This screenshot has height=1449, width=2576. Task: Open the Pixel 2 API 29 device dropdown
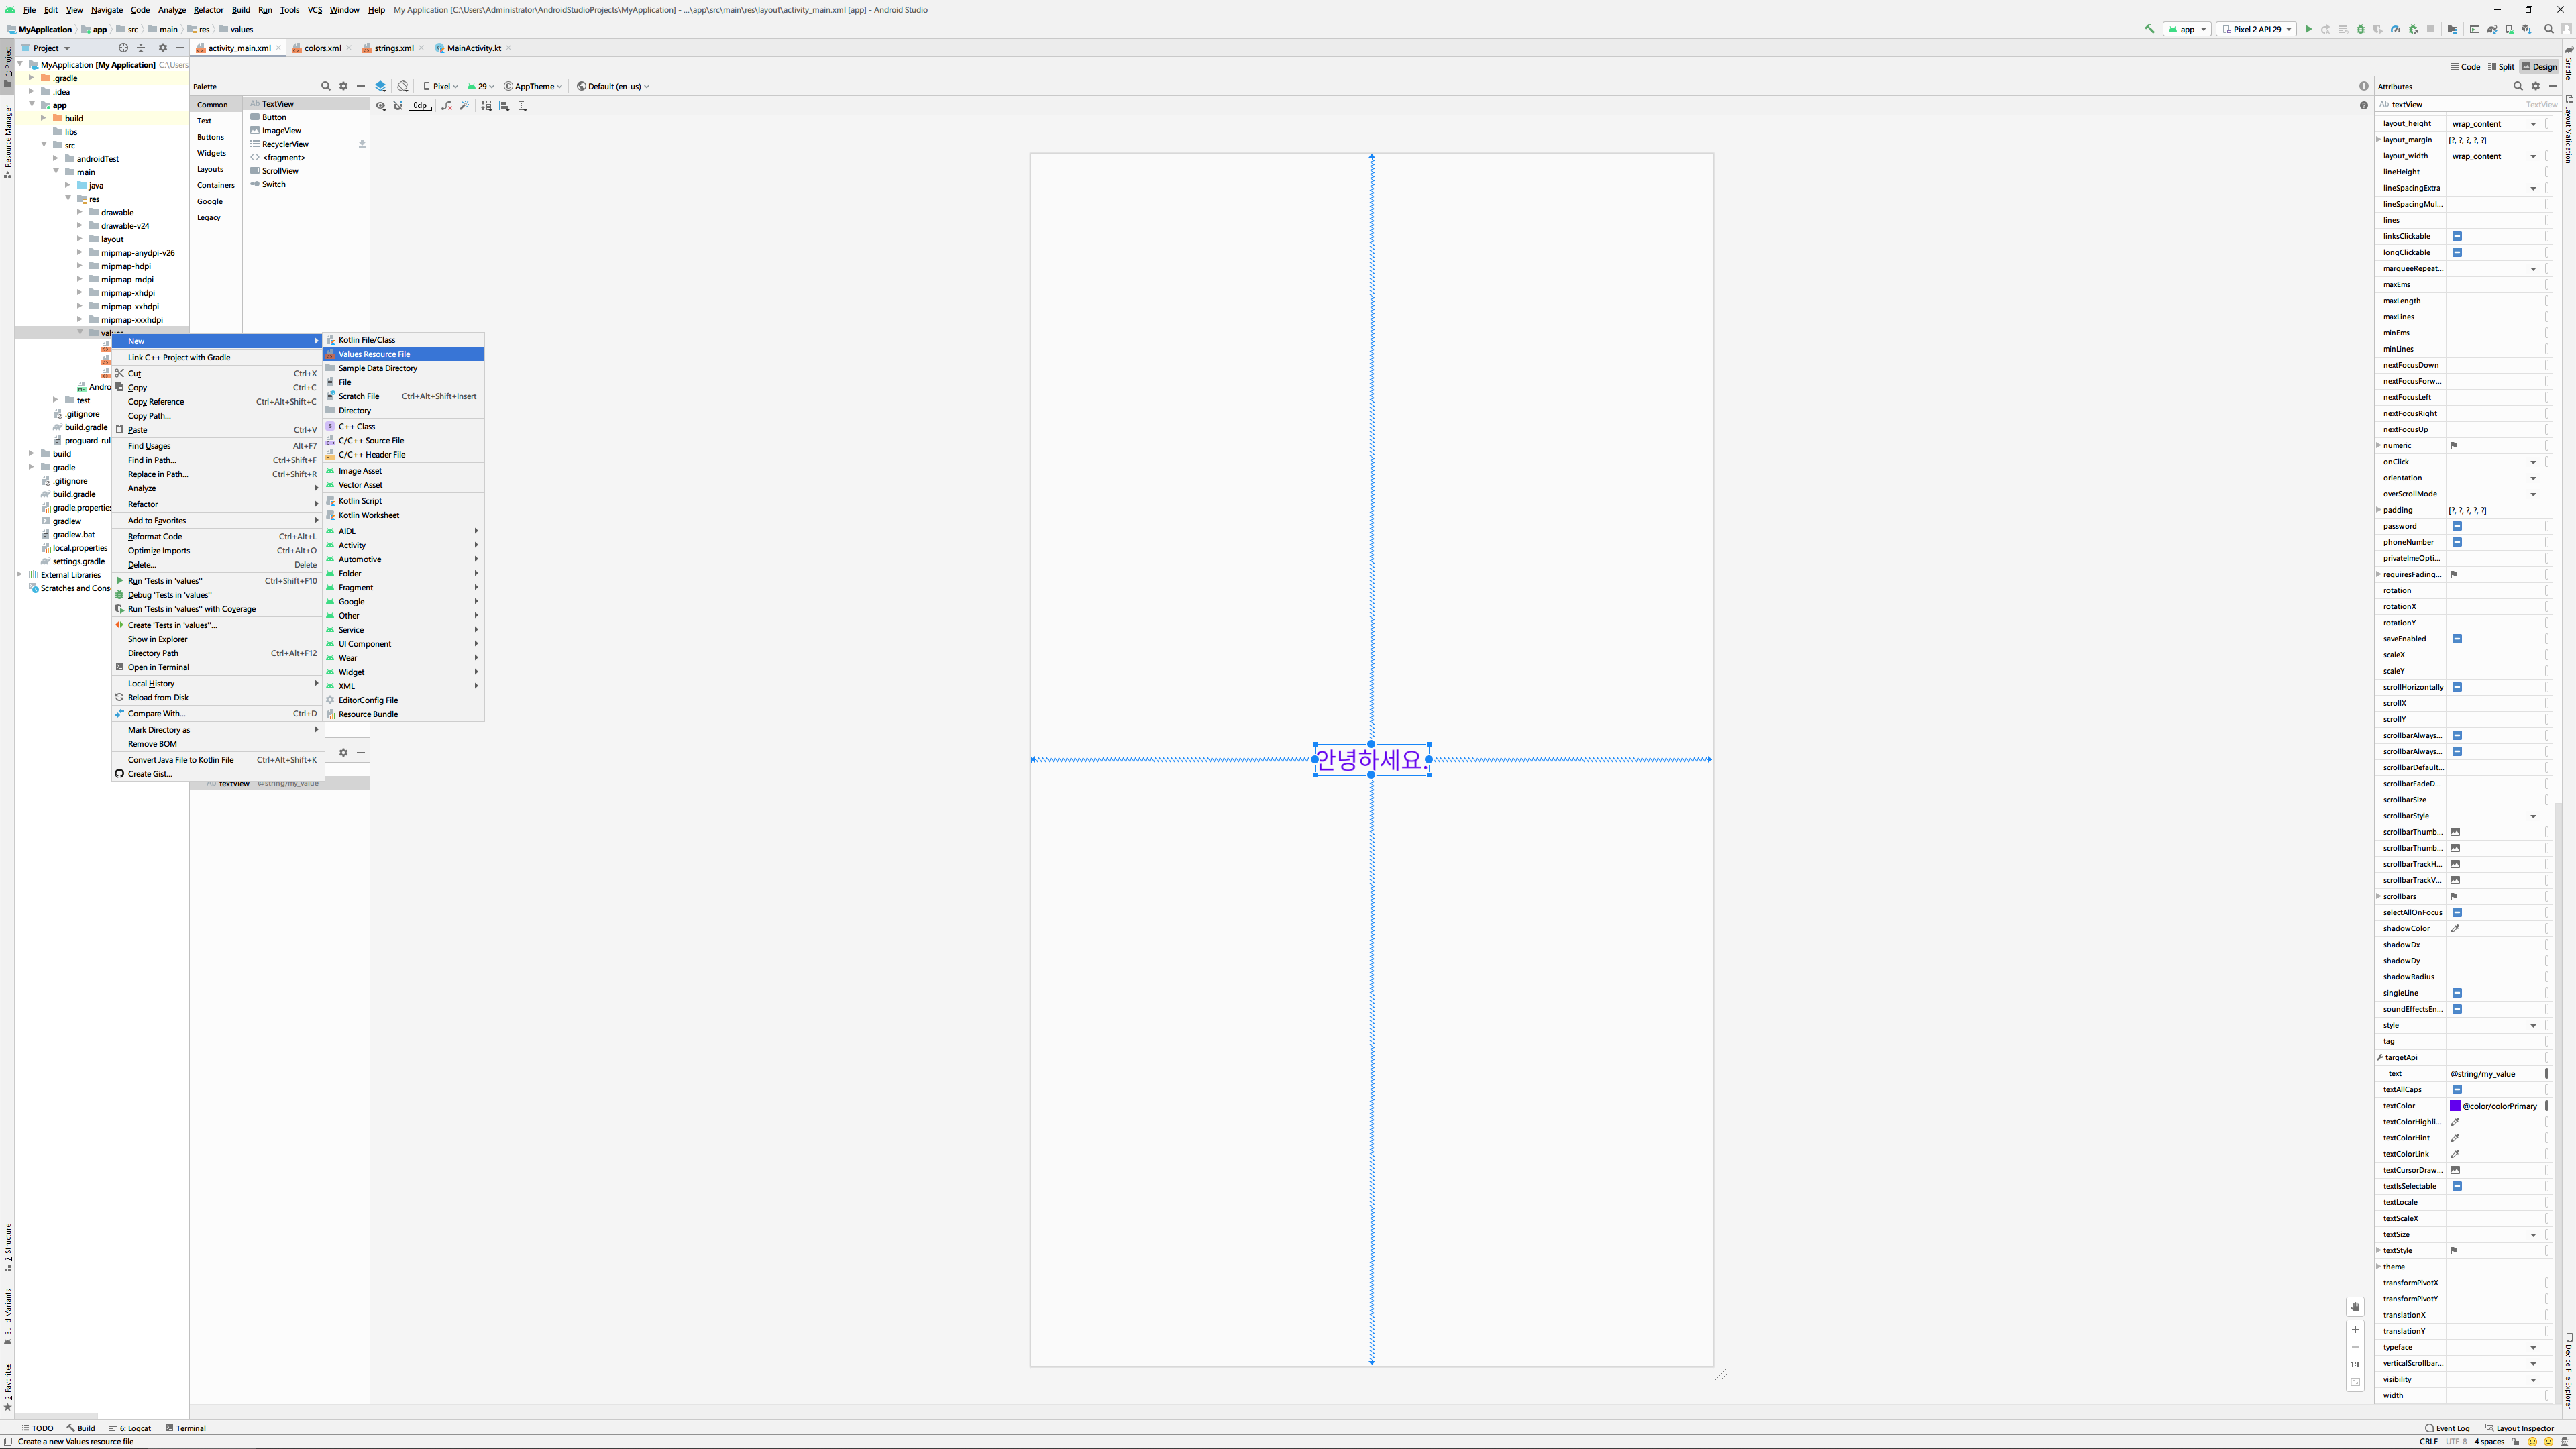pos(2256,30)
